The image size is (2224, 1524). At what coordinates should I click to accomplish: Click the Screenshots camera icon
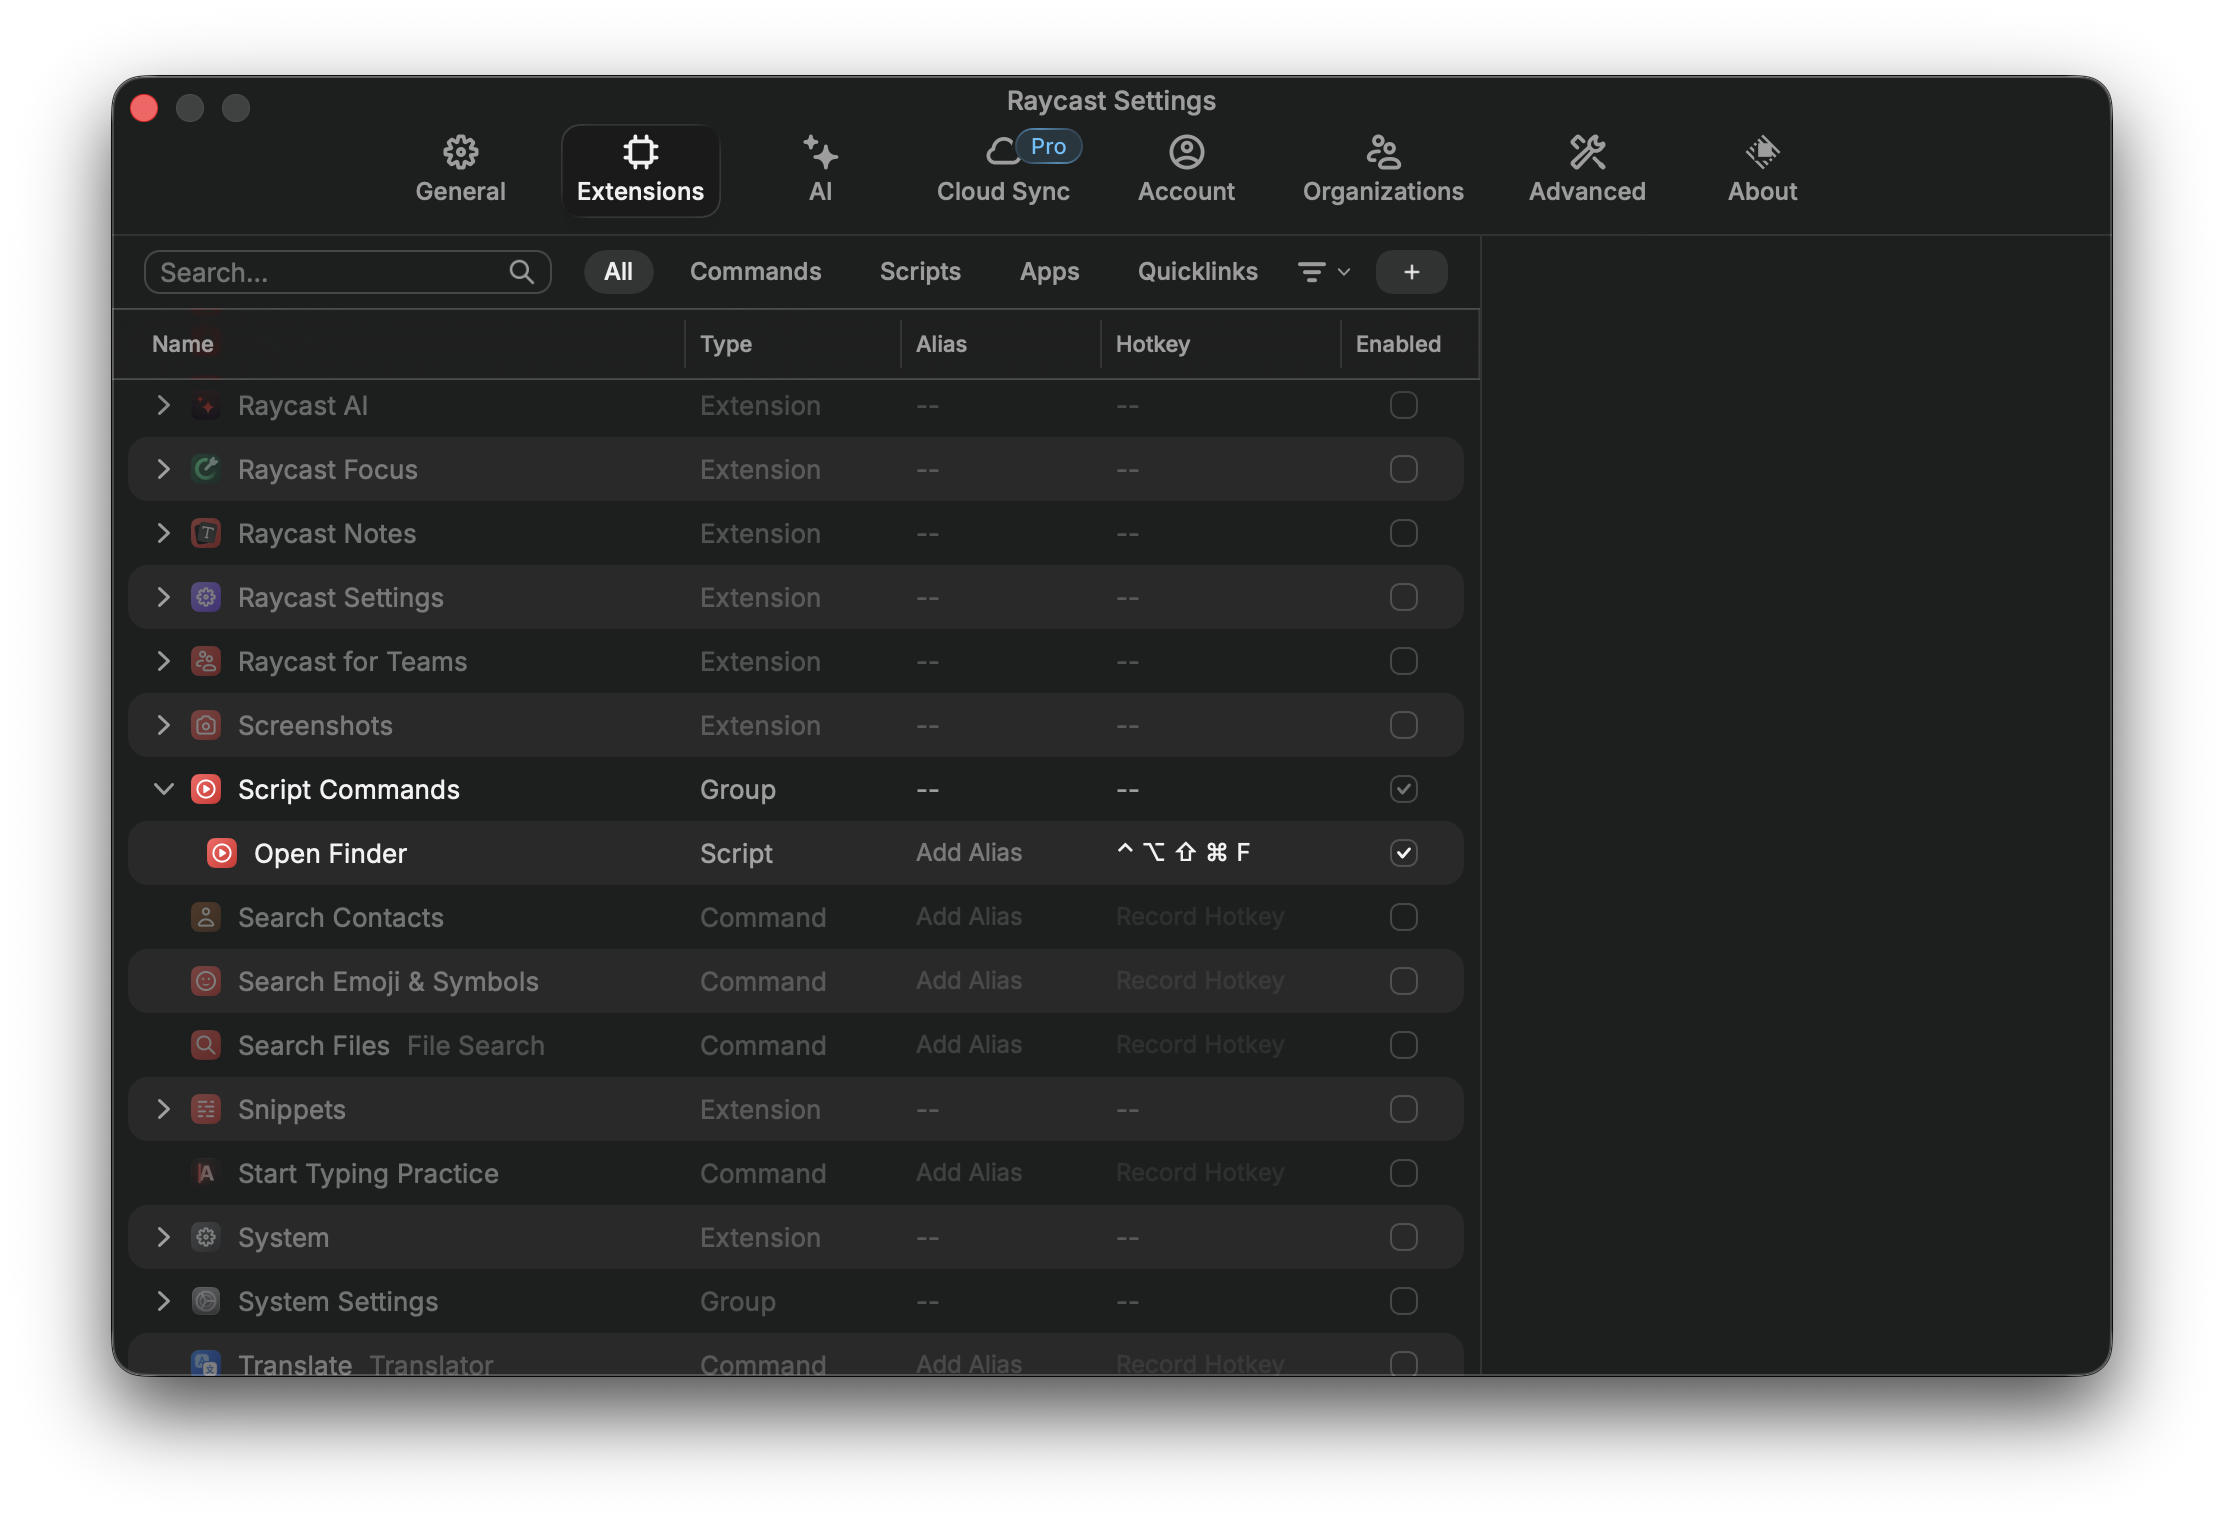coord(206,725)
